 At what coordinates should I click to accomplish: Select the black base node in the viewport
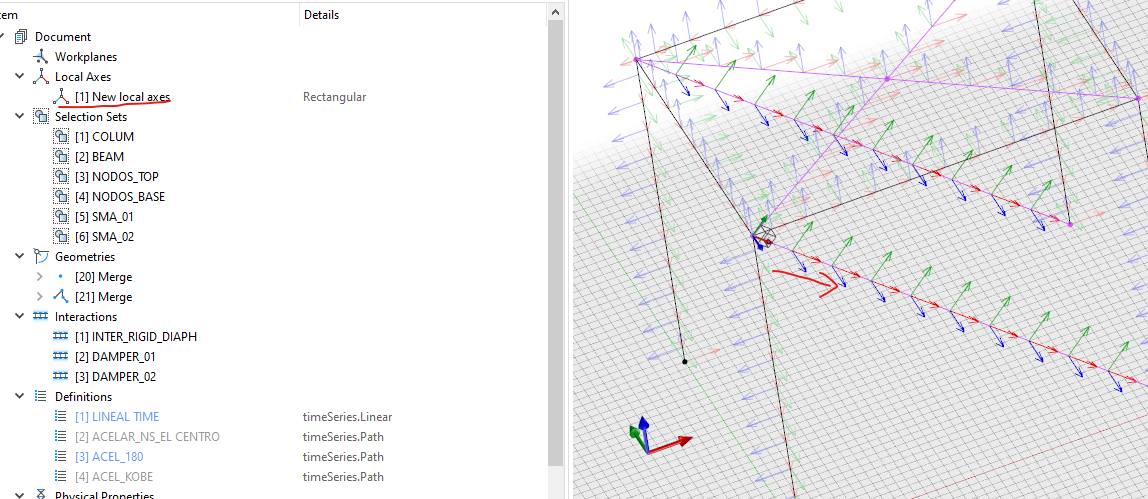(685, 361)
